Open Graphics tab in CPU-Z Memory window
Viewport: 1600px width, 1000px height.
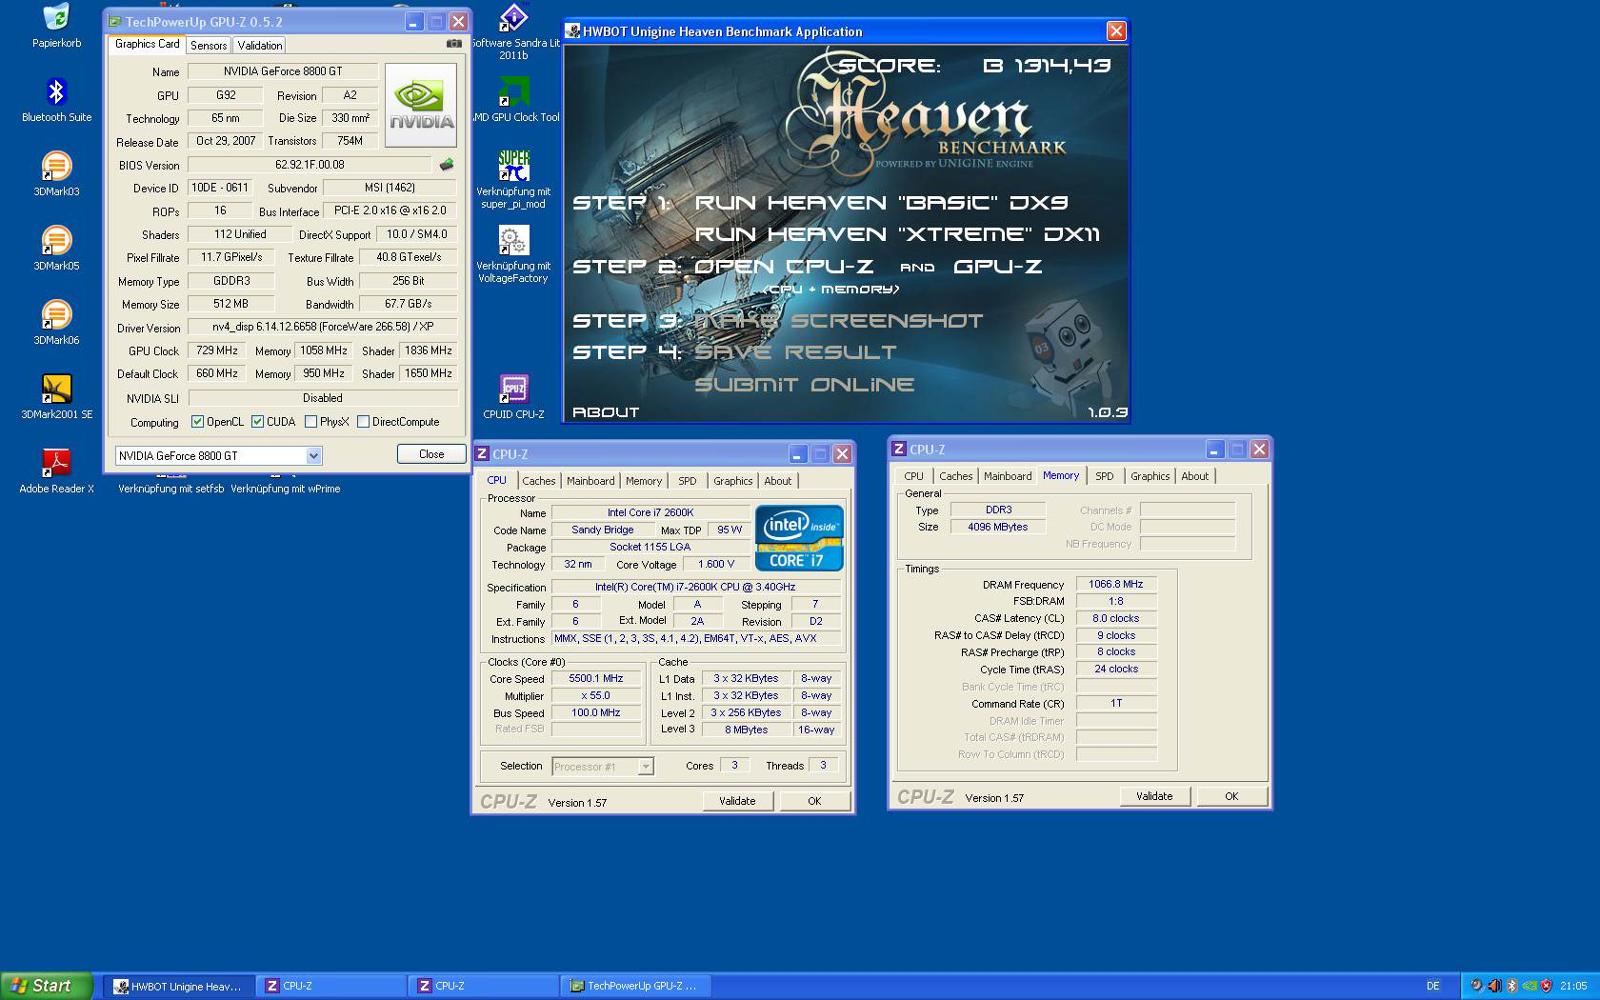coord(1150,476)
